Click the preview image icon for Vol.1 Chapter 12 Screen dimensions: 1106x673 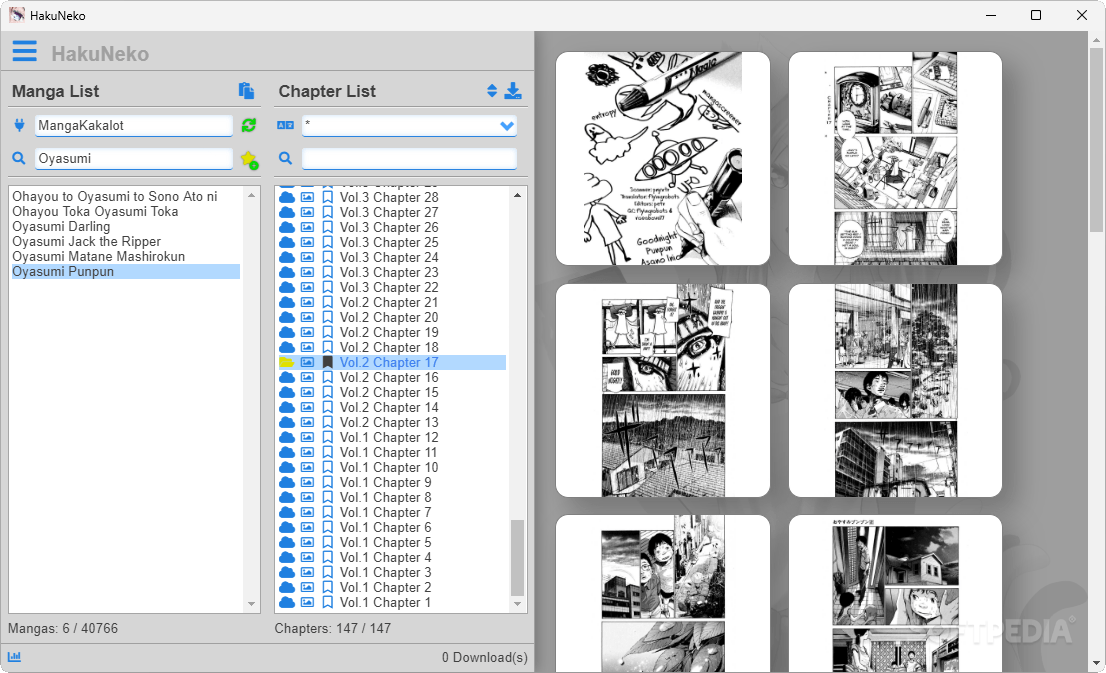tap(308, 437)
